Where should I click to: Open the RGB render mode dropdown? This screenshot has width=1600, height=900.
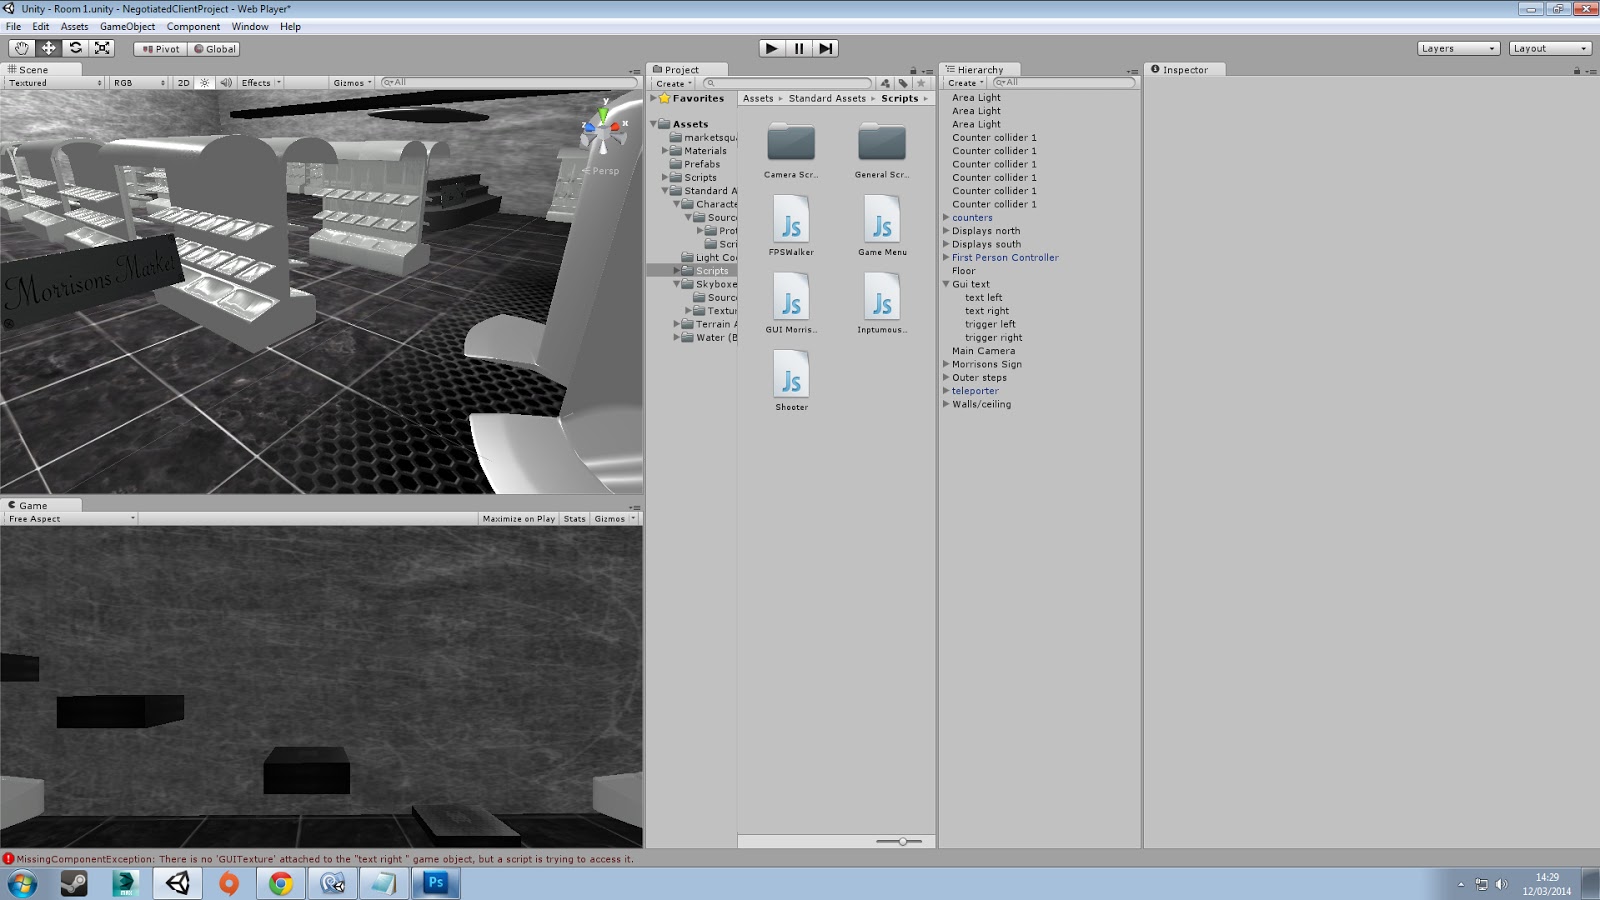[x=139, y=83]
